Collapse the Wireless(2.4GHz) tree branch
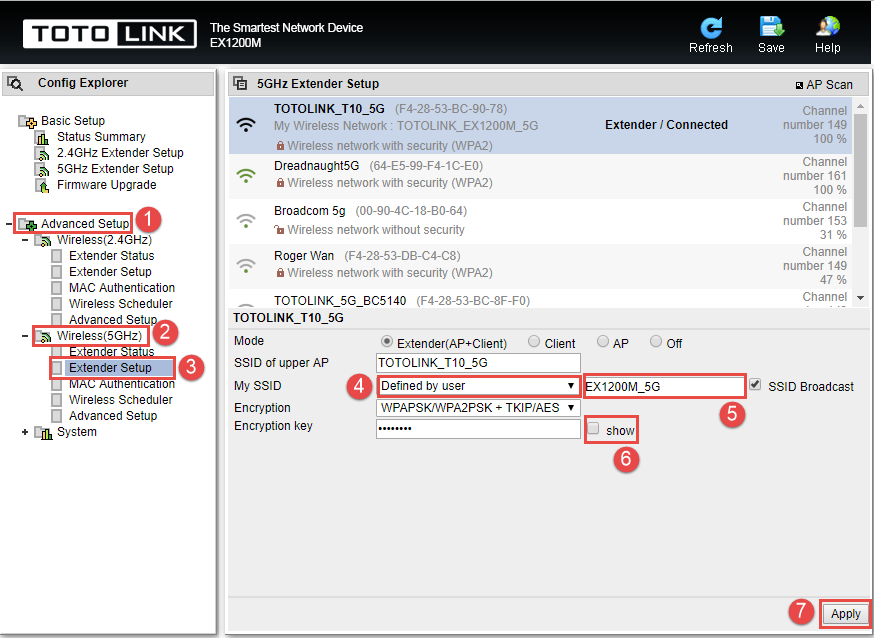 [x=25, y=240]
